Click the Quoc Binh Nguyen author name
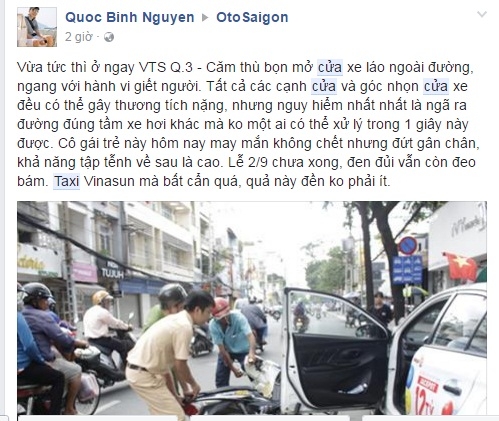The width and height of the screenshot is (499, 421). [130, 17]
